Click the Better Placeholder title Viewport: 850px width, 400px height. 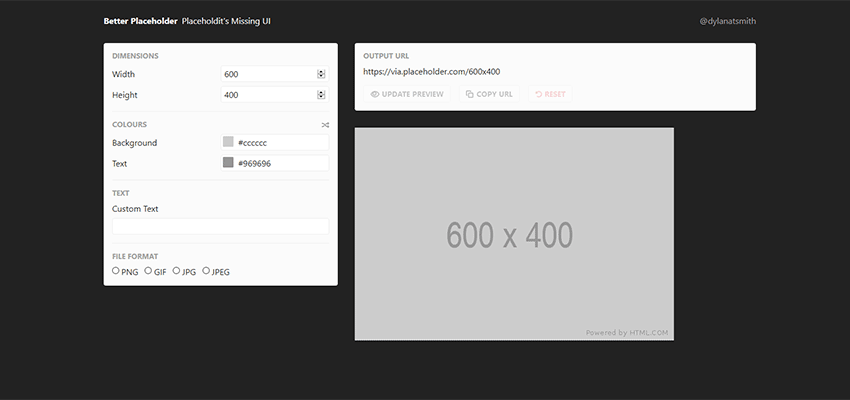(140, 21)
